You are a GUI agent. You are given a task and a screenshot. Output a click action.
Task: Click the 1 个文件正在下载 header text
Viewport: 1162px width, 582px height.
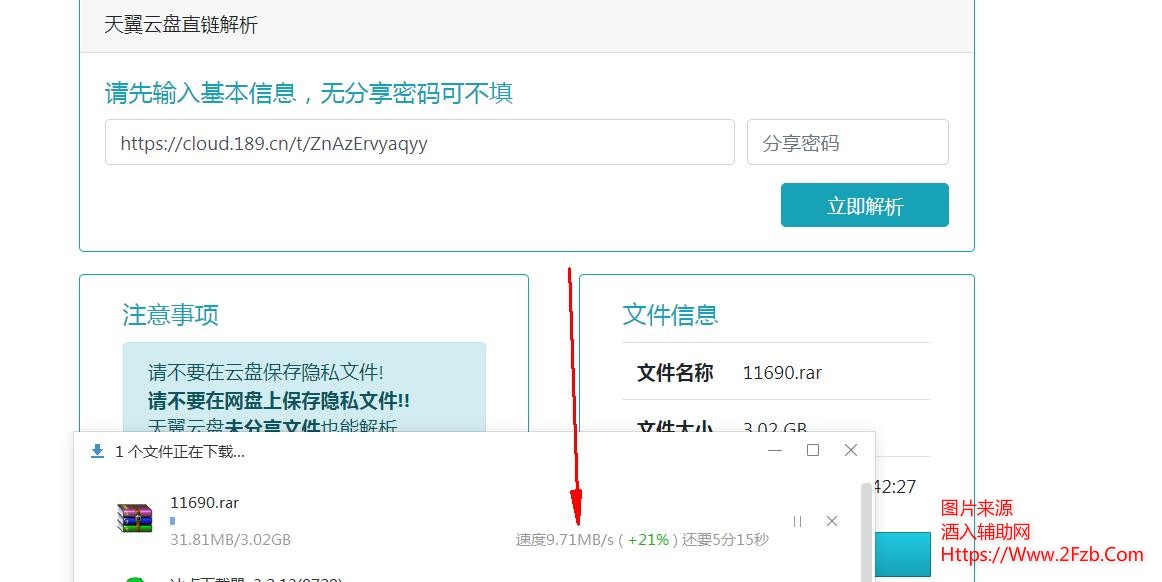pyautogui.click(x=180, y=452)
